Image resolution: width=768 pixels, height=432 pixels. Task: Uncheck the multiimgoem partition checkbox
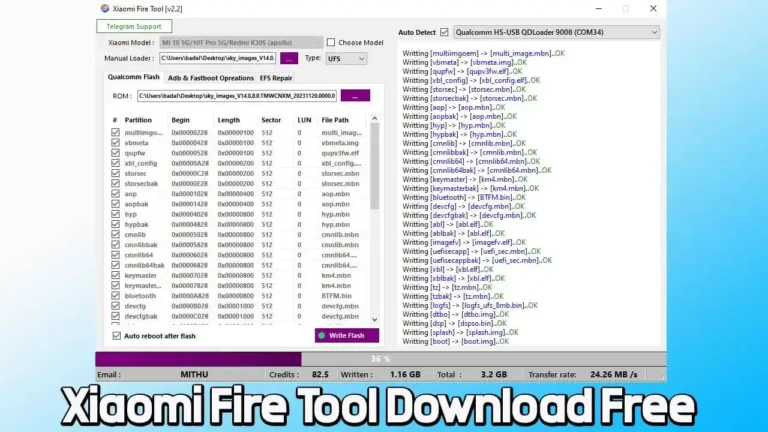(x=115, y=132)
